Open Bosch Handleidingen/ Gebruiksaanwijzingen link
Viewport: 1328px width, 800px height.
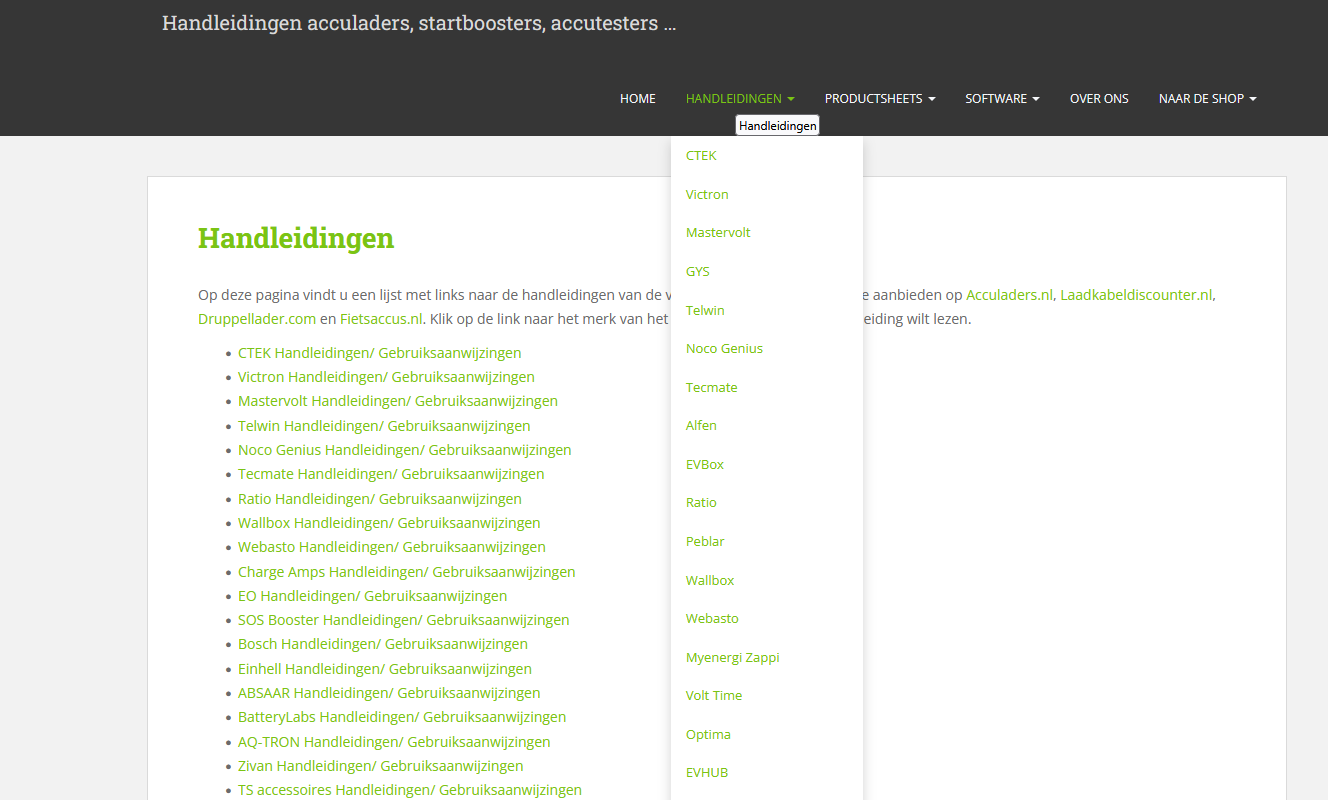383,644
